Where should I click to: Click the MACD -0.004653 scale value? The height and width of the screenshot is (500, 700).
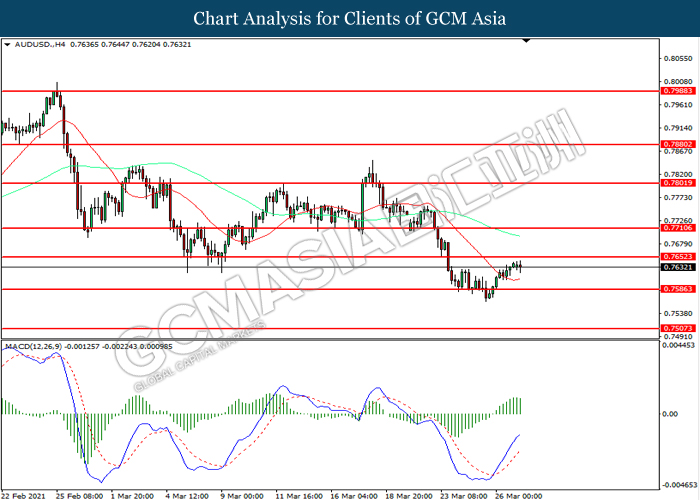pos(679,485)
